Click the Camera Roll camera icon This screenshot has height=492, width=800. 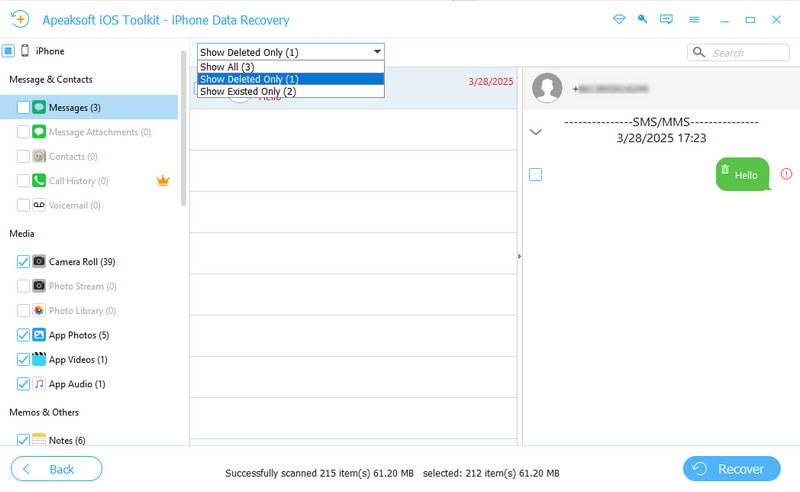(39, 261)
